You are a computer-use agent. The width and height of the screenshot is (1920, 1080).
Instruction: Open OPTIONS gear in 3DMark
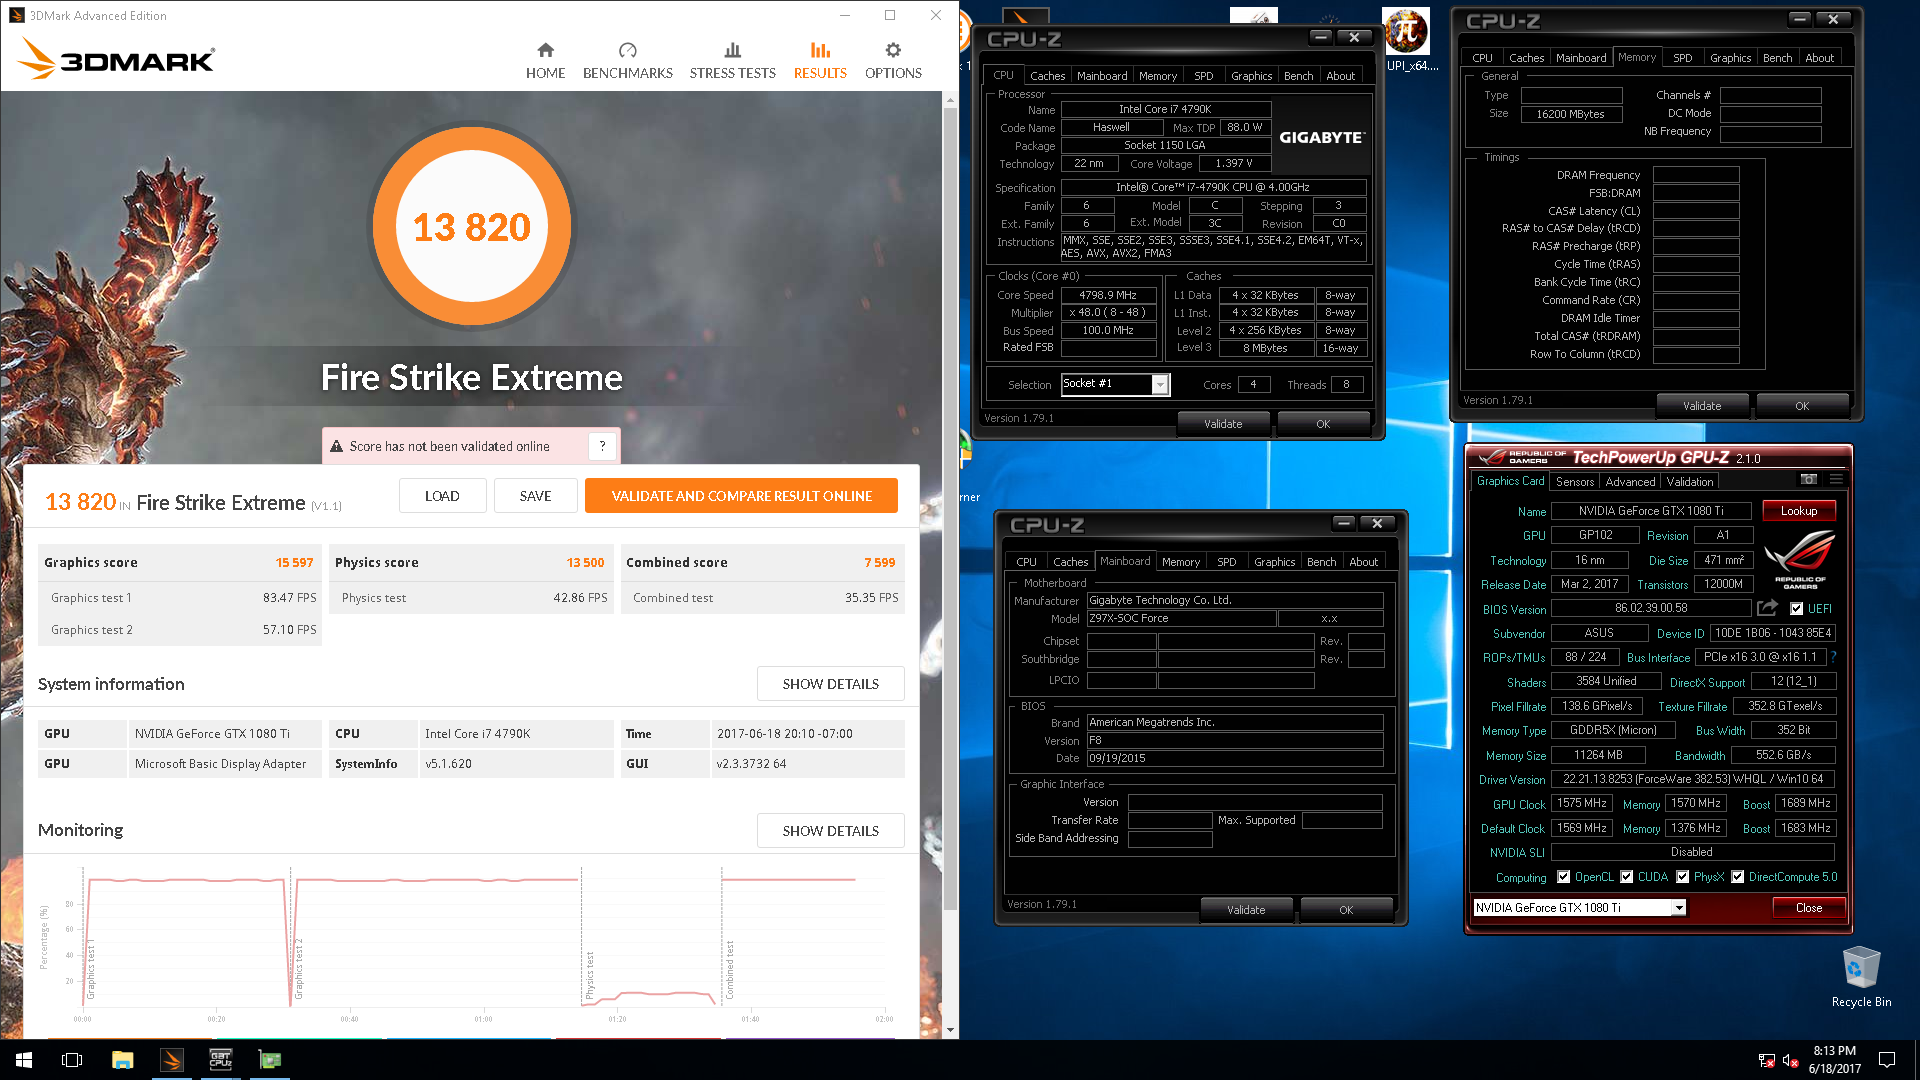tap(893, 60)
